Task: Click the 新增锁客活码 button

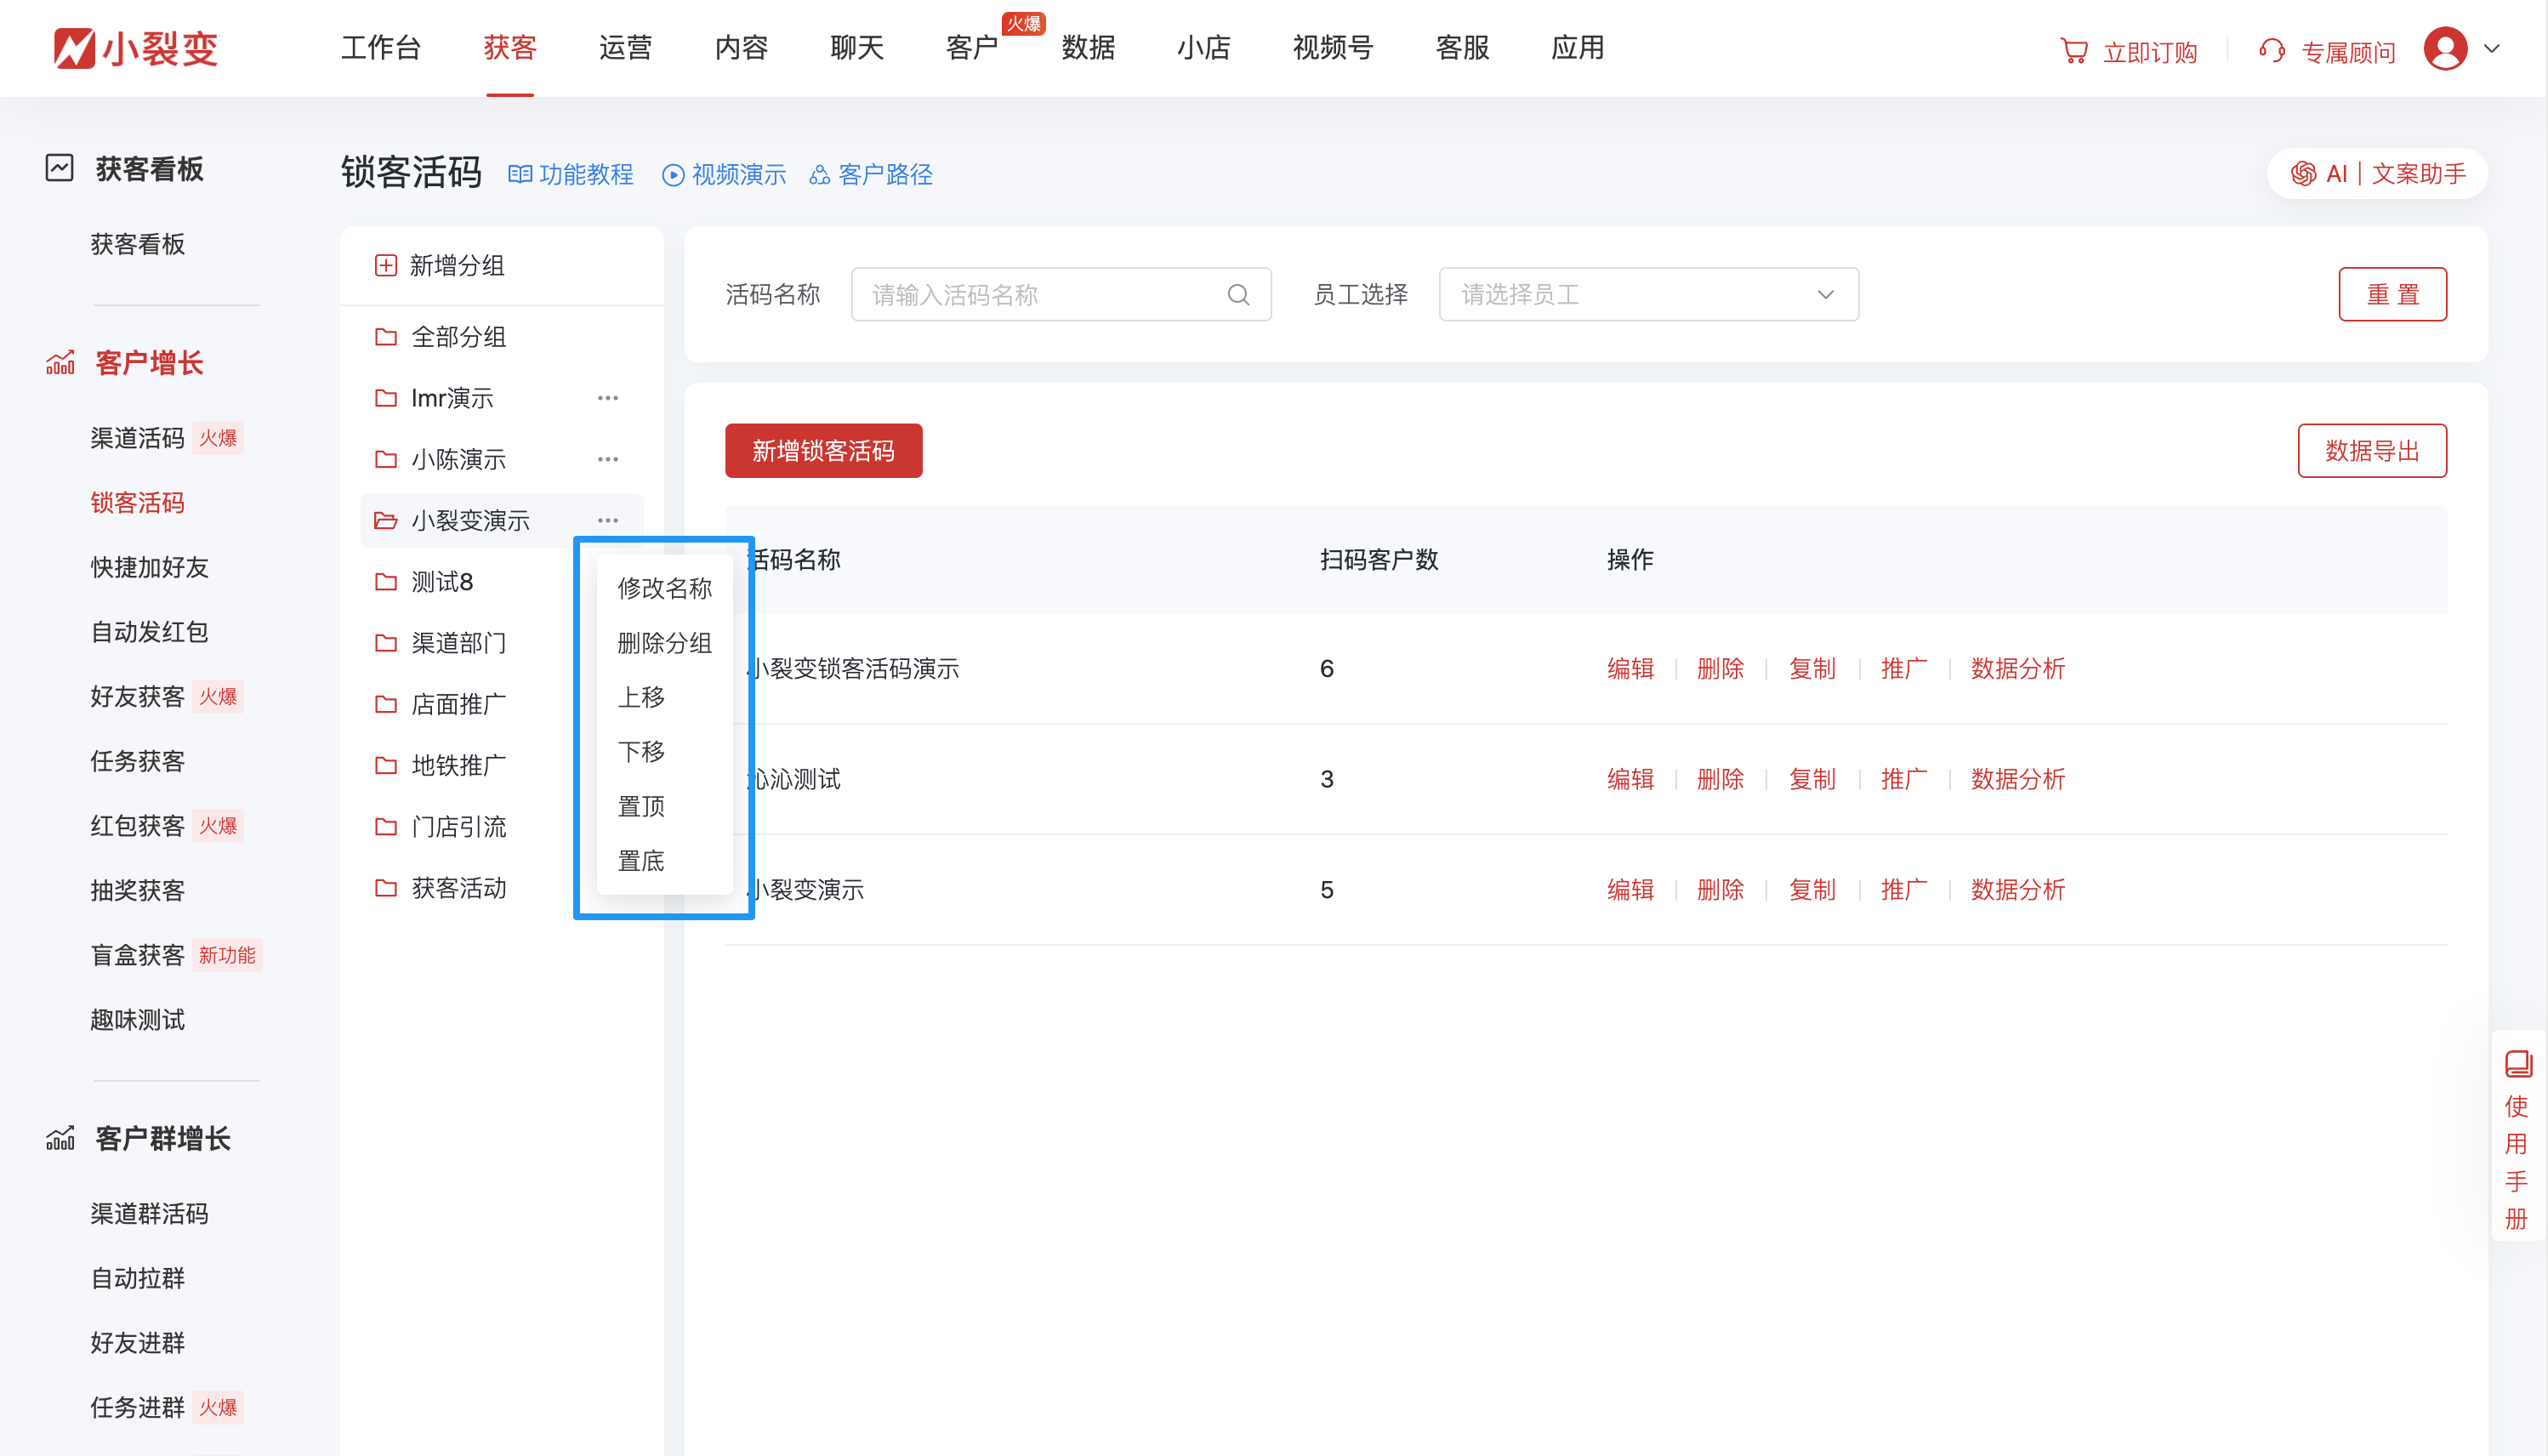Action: (x=822, y=451)
